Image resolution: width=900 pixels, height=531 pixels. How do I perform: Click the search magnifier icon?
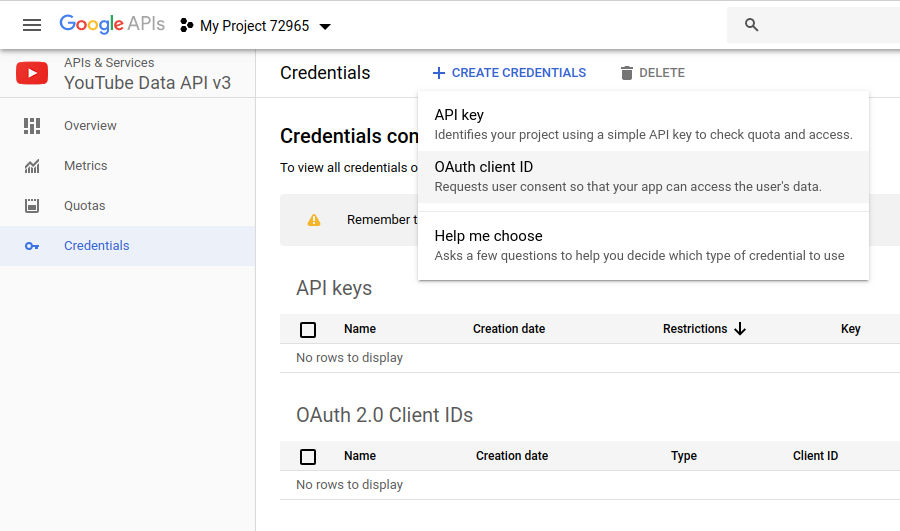tap(751, 25)
